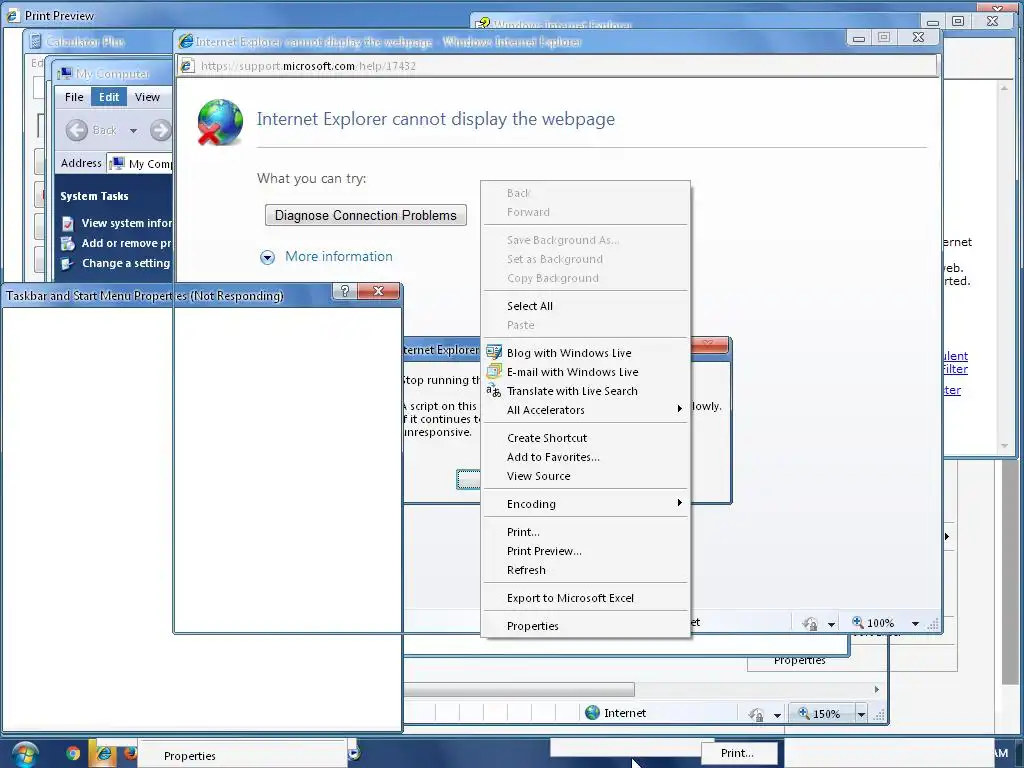Screen dimensions: 1024x768
Task: Launch Firefox from the taskbar
Action: pos(130,754)
